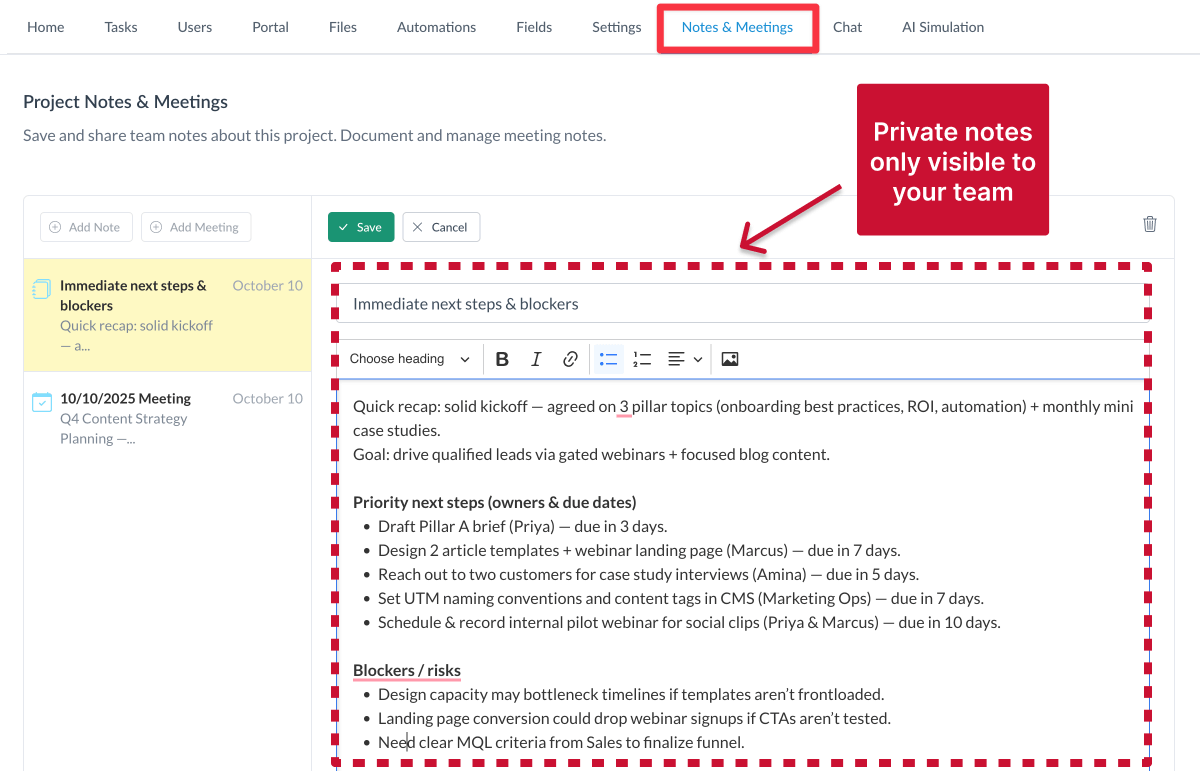Toggle off the bulleted list formatting
1200x771 pixels.
[x=608, y=358]
